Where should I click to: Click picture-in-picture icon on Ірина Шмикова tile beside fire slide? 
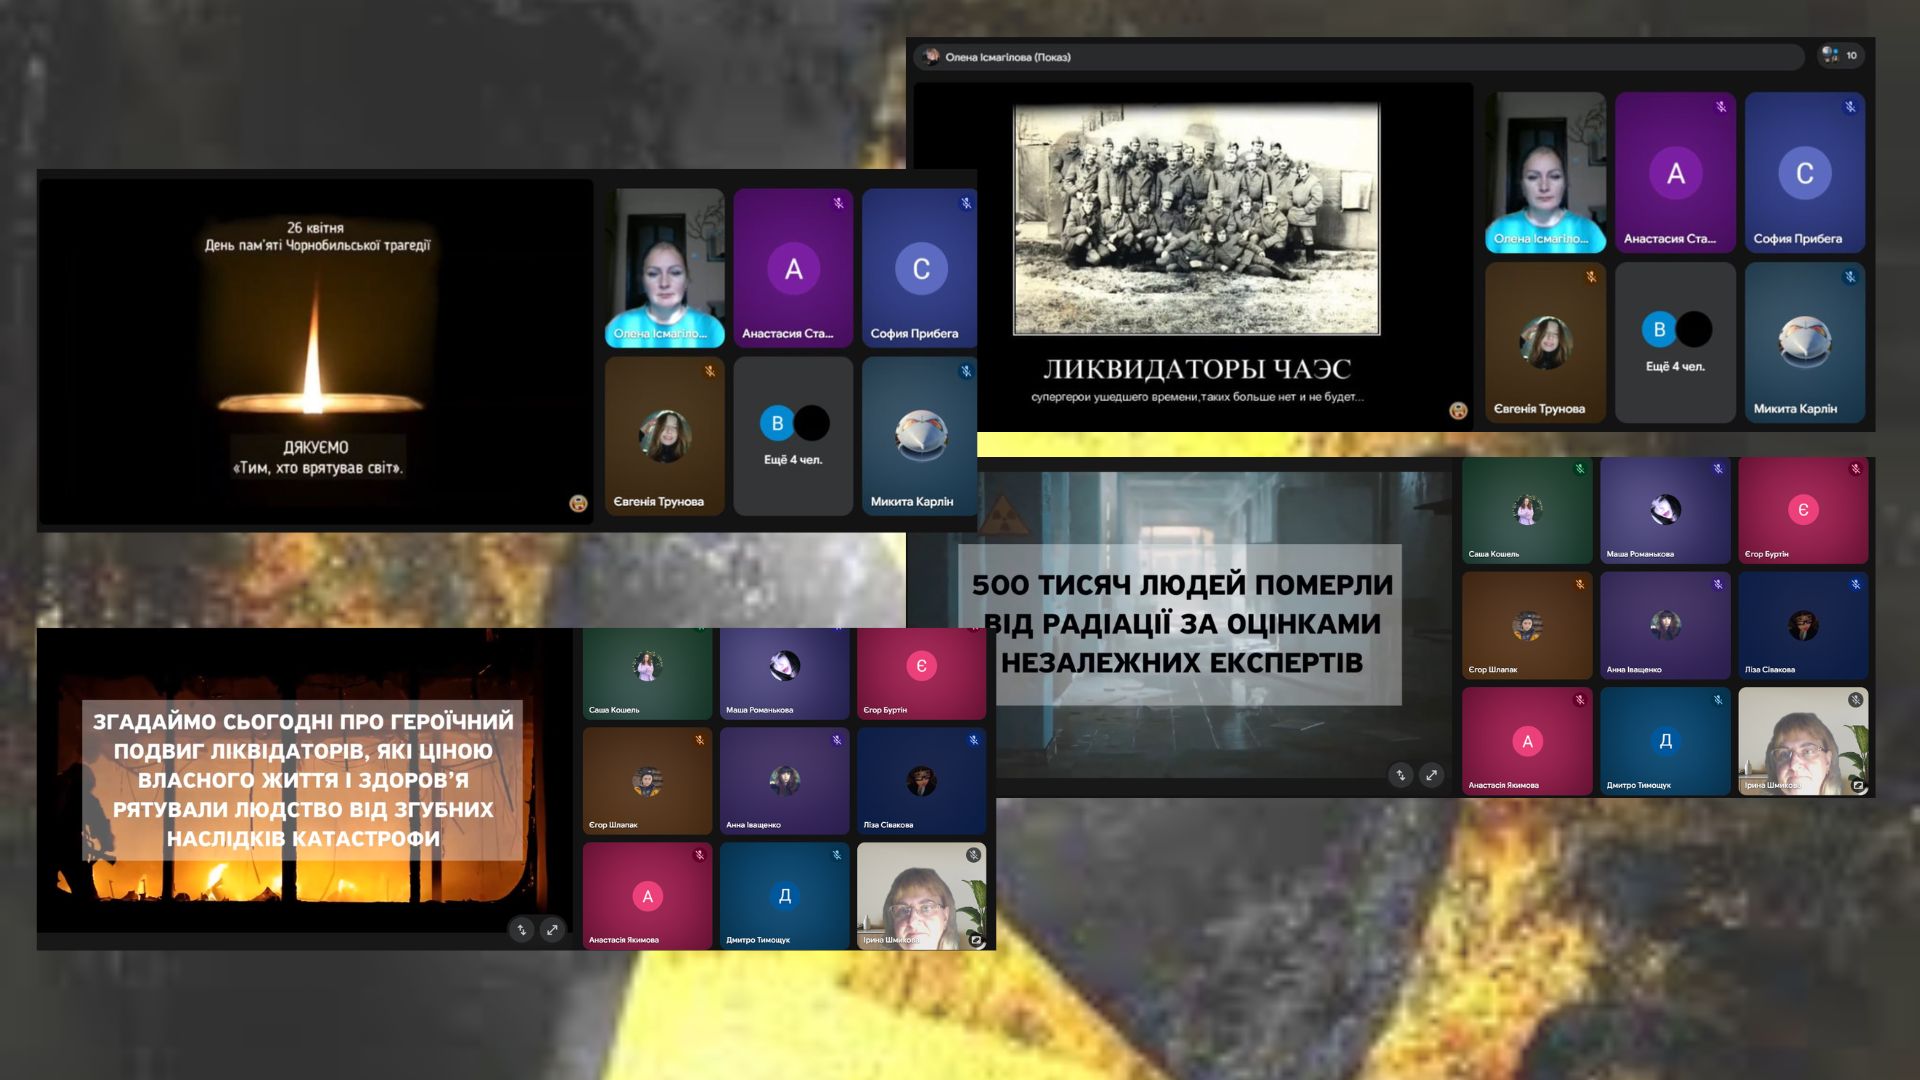[976, 940]
